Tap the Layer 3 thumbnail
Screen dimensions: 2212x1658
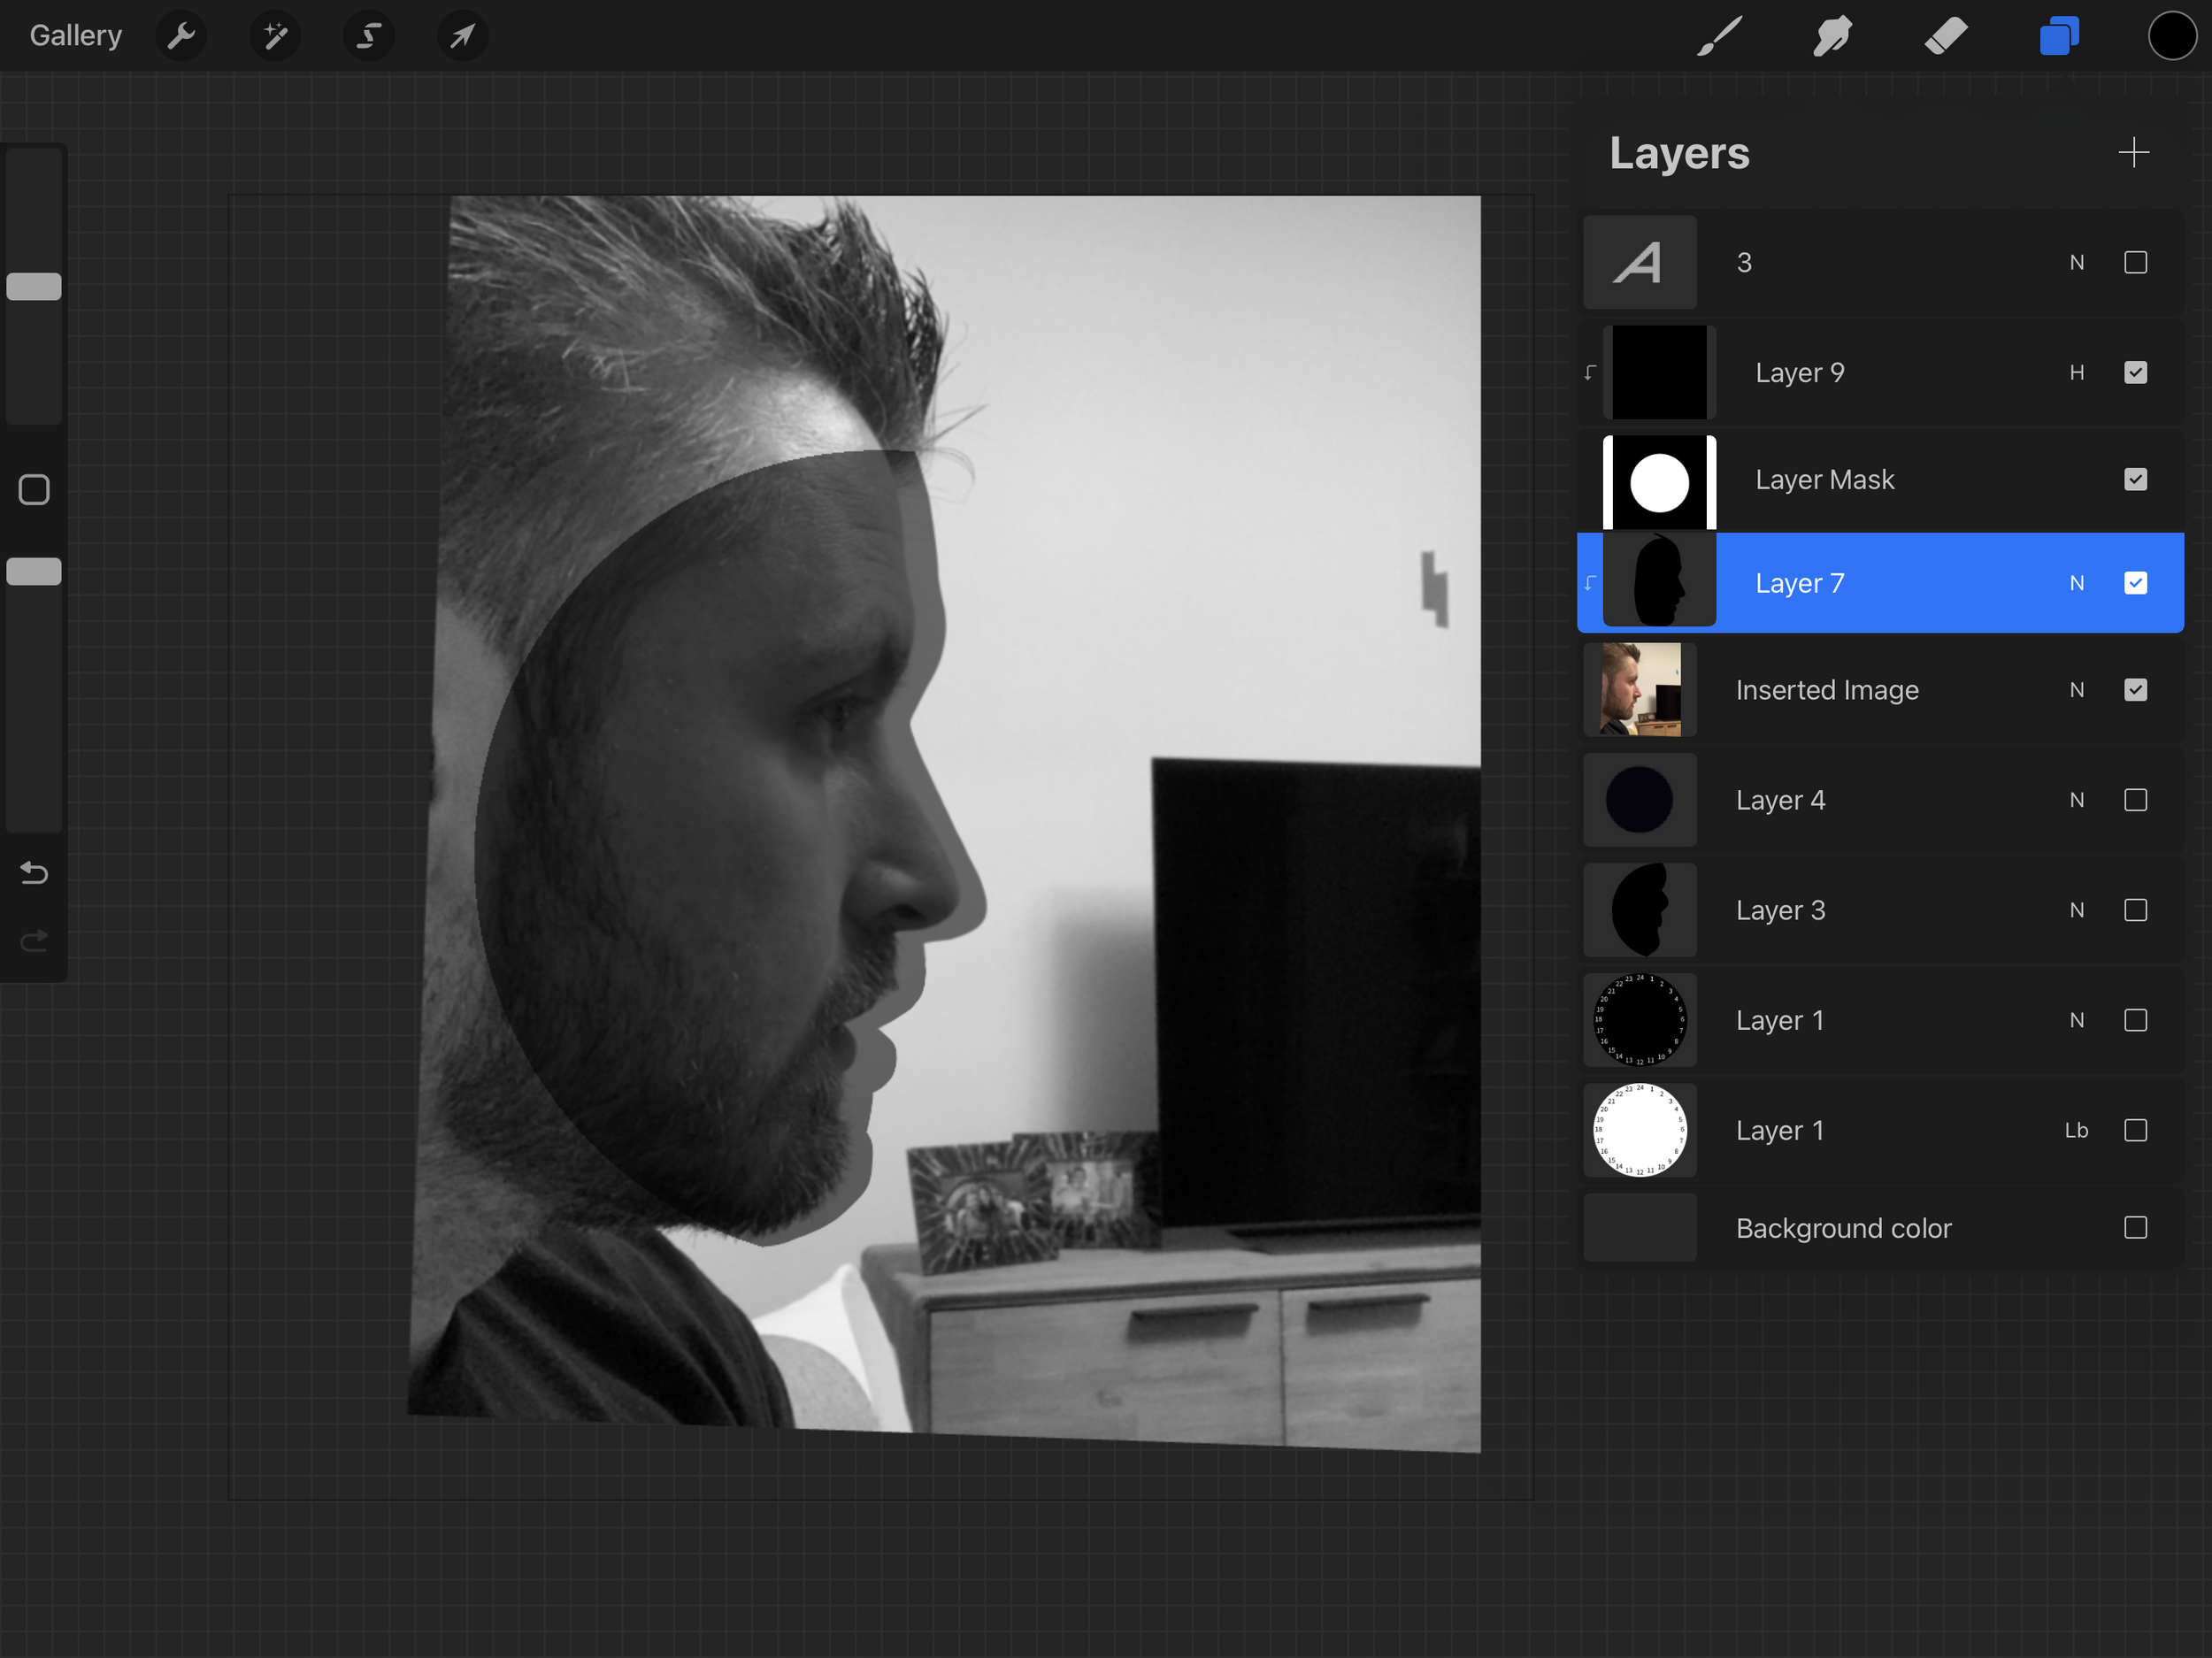coord(1640,910)
